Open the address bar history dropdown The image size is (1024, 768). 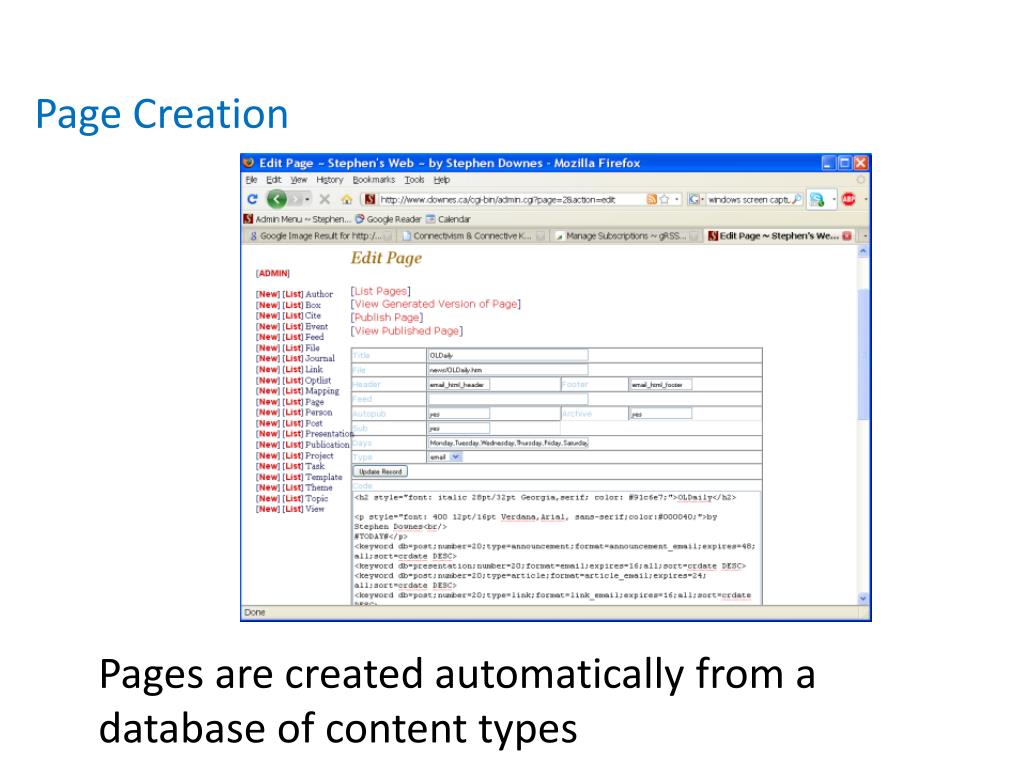[677, 199]
